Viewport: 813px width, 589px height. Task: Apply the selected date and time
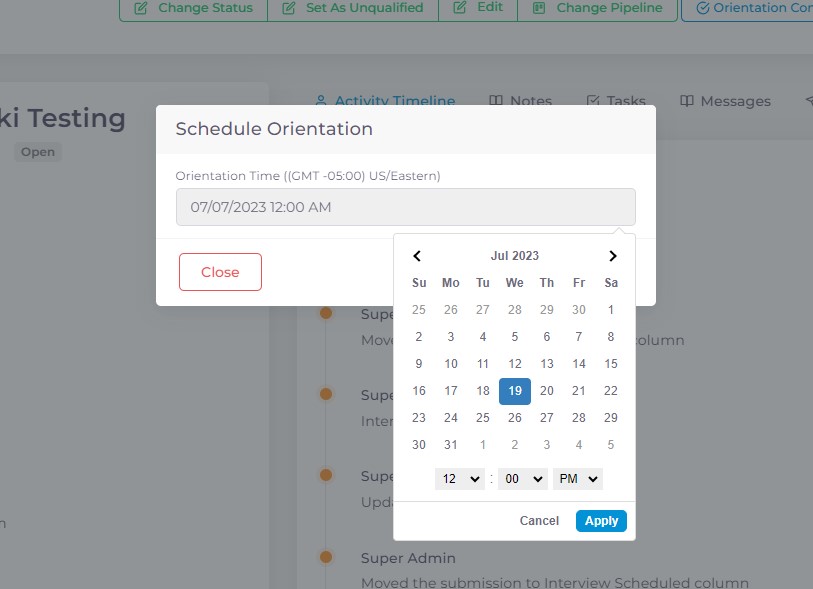point(601,521)
